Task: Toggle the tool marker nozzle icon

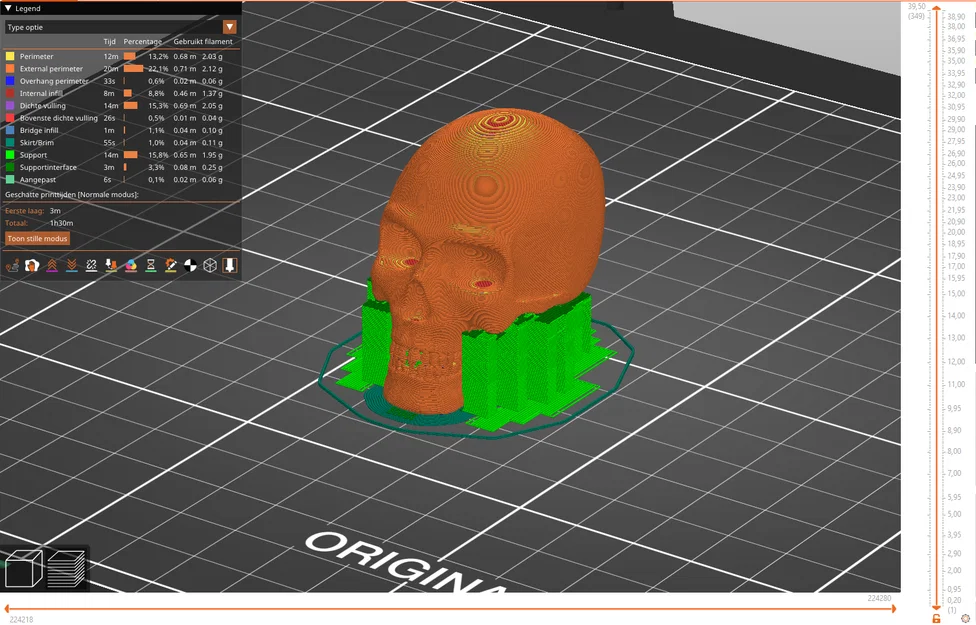Action: tap(230, 266)
